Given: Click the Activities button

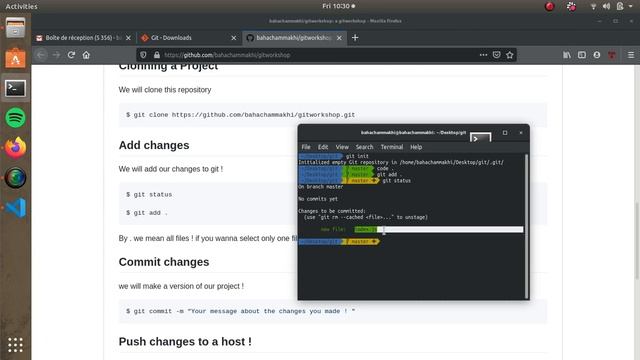Looking at the screenshot, I should click(x=21, y=6).
